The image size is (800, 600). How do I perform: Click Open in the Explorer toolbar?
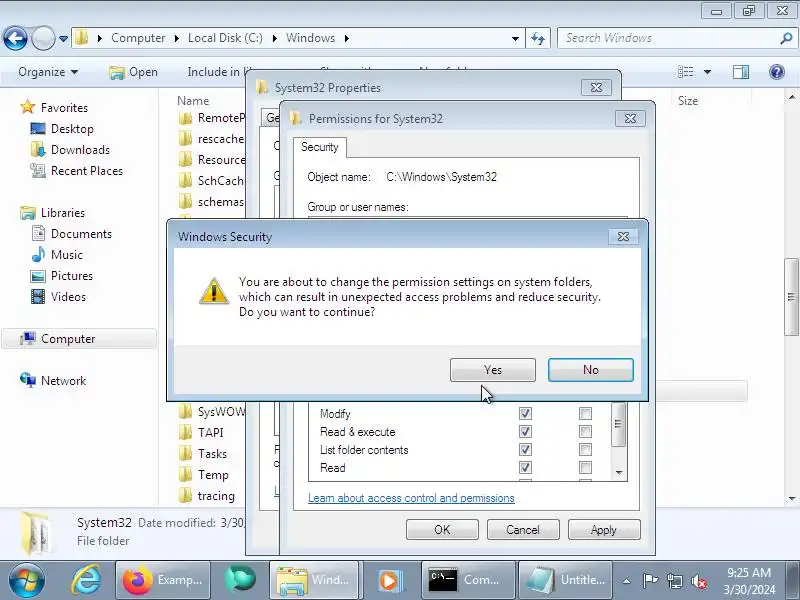tap(134, 72)
